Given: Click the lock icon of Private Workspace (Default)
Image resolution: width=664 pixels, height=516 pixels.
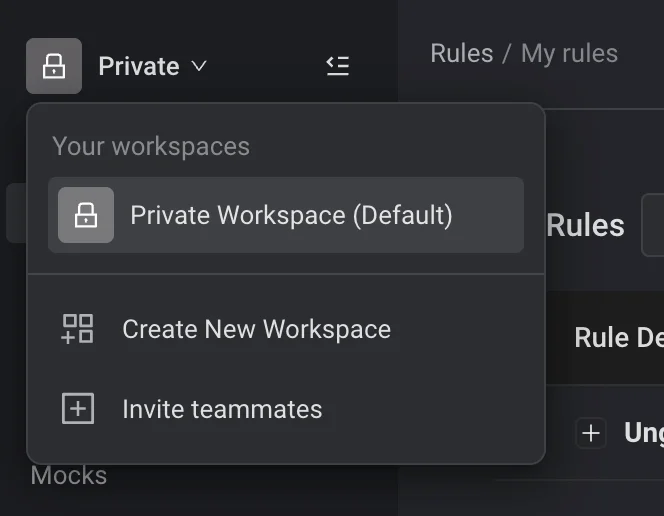Looking at the screenshot, I should 86,215.
